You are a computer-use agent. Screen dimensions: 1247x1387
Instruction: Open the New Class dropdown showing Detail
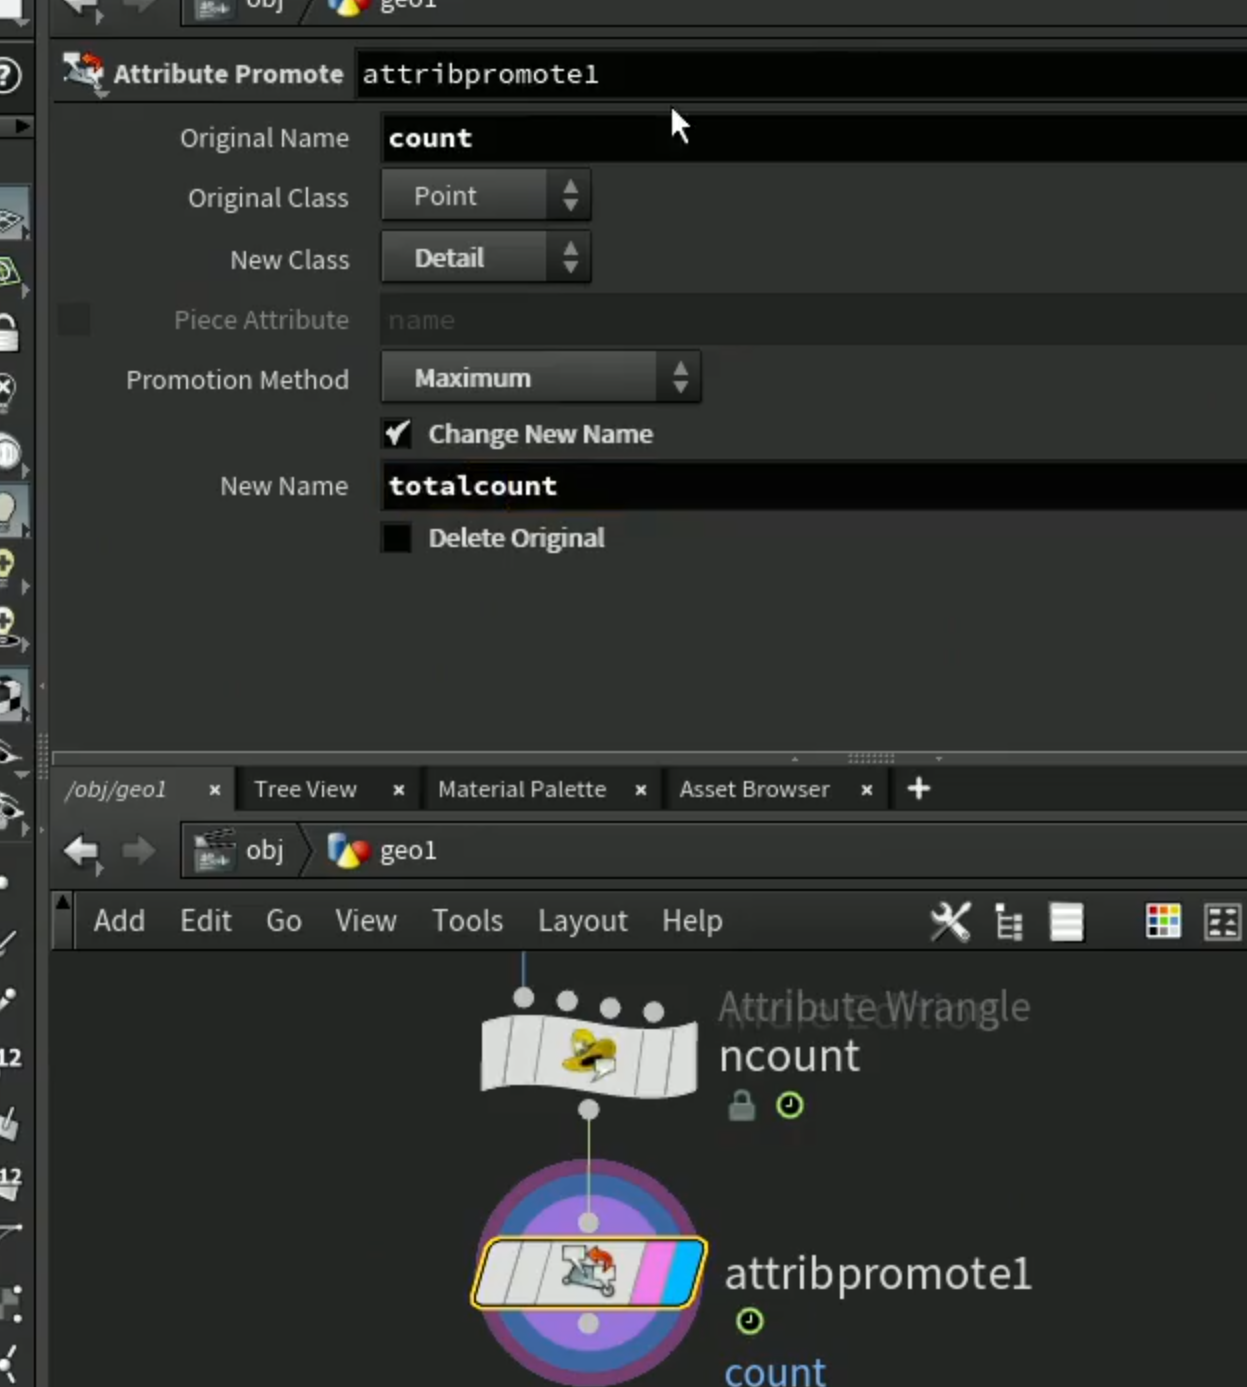[486, 258]
